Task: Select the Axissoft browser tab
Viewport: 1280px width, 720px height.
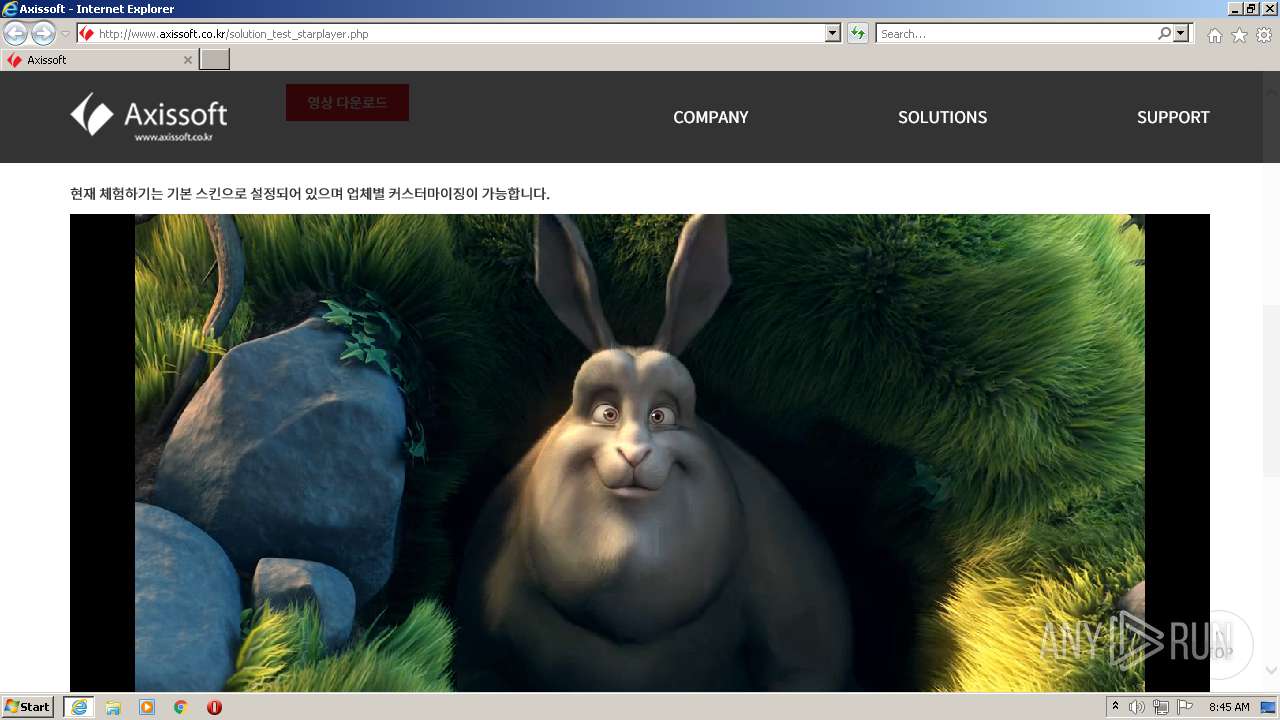Action: 99,60
